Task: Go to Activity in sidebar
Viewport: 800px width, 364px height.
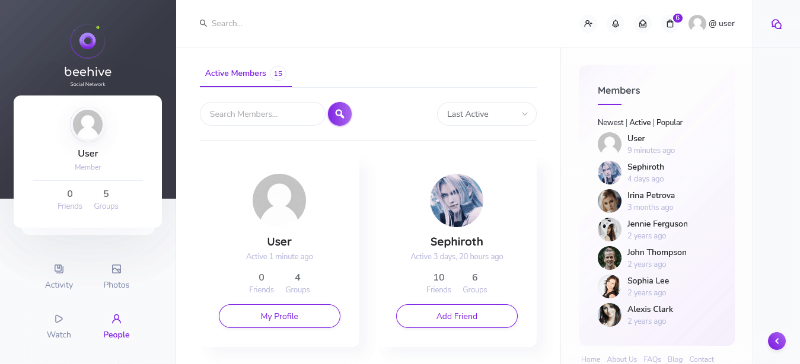Action: click(59, 277)
